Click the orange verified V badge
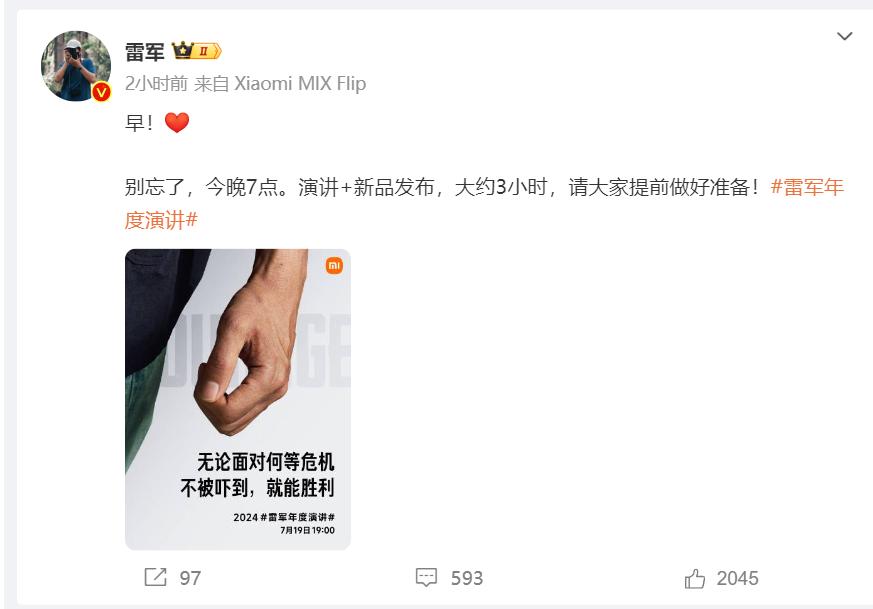This screenshot has width=873, height=609. point(101,92)
